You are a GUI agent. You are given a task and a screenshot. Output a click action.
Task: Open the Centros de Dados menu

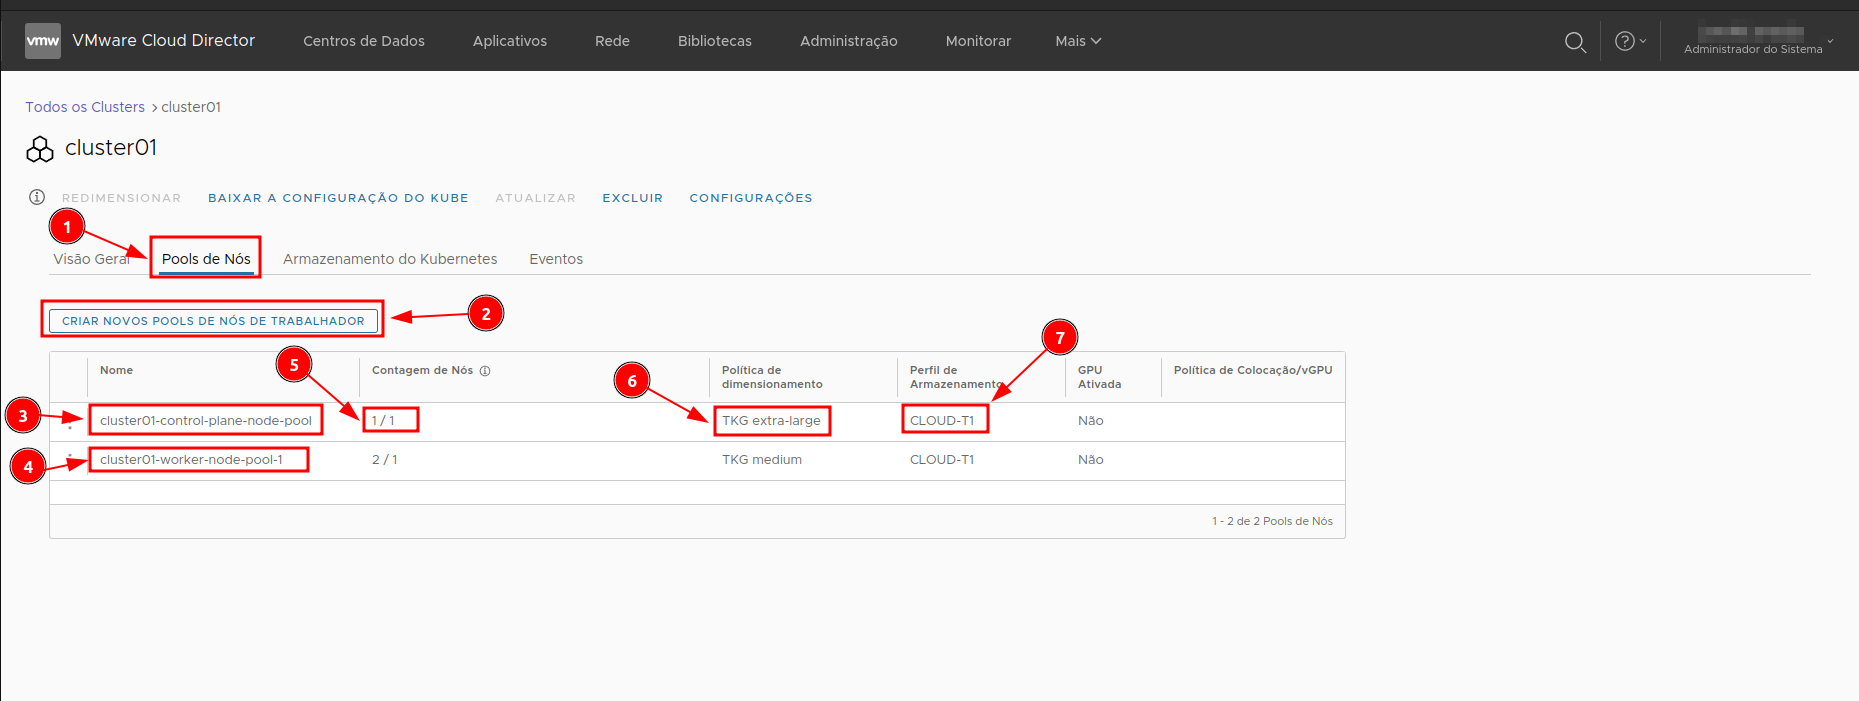click(x=364, y=41)
